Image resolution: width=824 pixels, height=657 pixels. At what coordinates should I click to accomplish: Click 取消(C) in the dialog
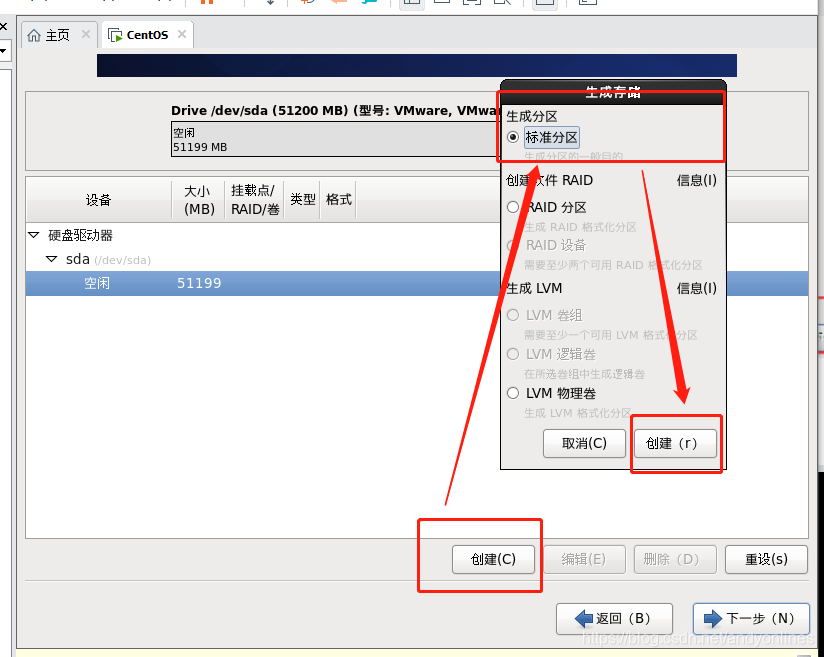pyautogui.click(x=584, y=444)
